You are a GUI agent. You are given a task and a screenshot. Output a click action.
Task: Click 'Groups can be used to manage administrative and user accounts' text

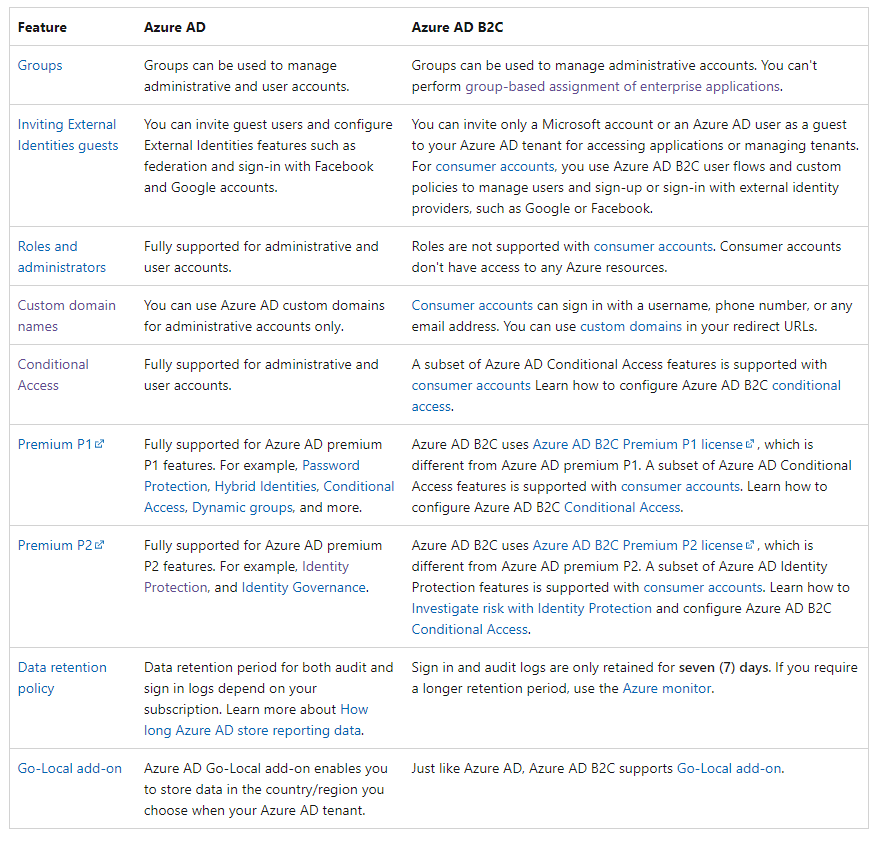click(x=246, y=75)
